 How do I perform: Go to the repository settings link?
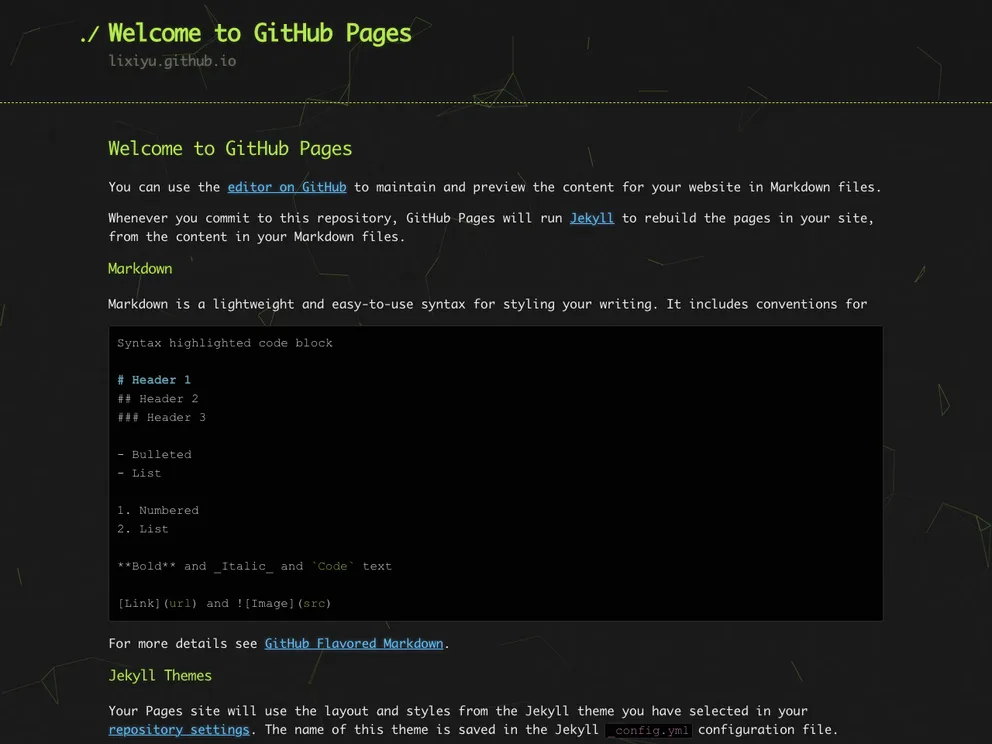pyautogui.click(x=179, y=730)
